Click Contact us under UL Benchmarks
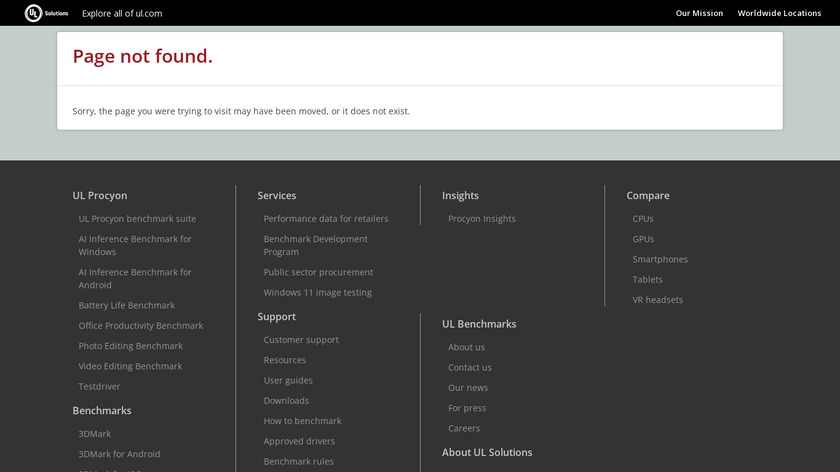Viewport: 840px width, 472px height. [x=469, y=368]
